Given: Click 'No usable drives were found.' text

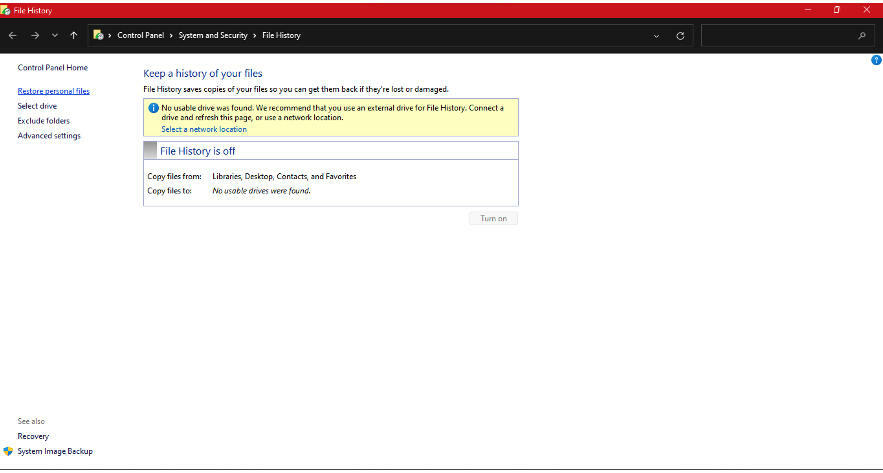Looking at the screenshot, I should (x=261, y=191).
